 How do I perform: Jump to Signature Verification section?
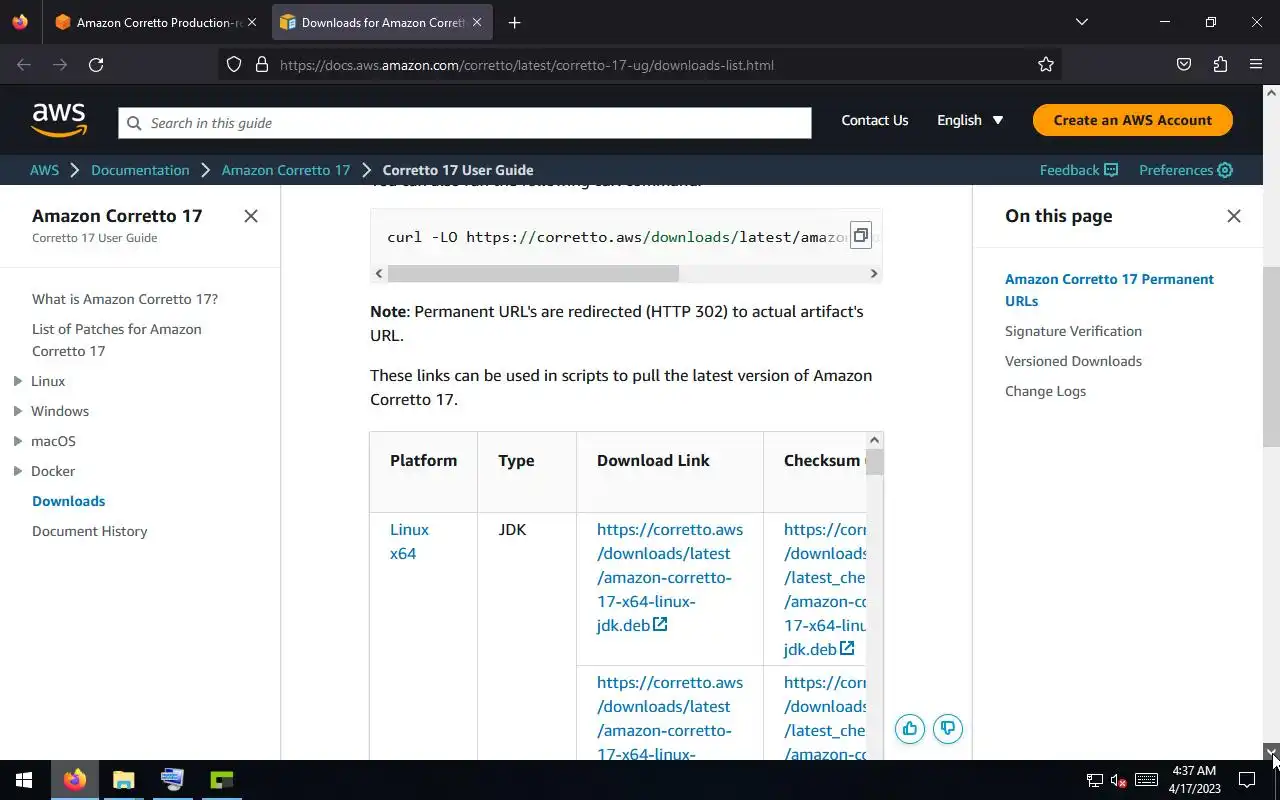[x=1073, y=331]
